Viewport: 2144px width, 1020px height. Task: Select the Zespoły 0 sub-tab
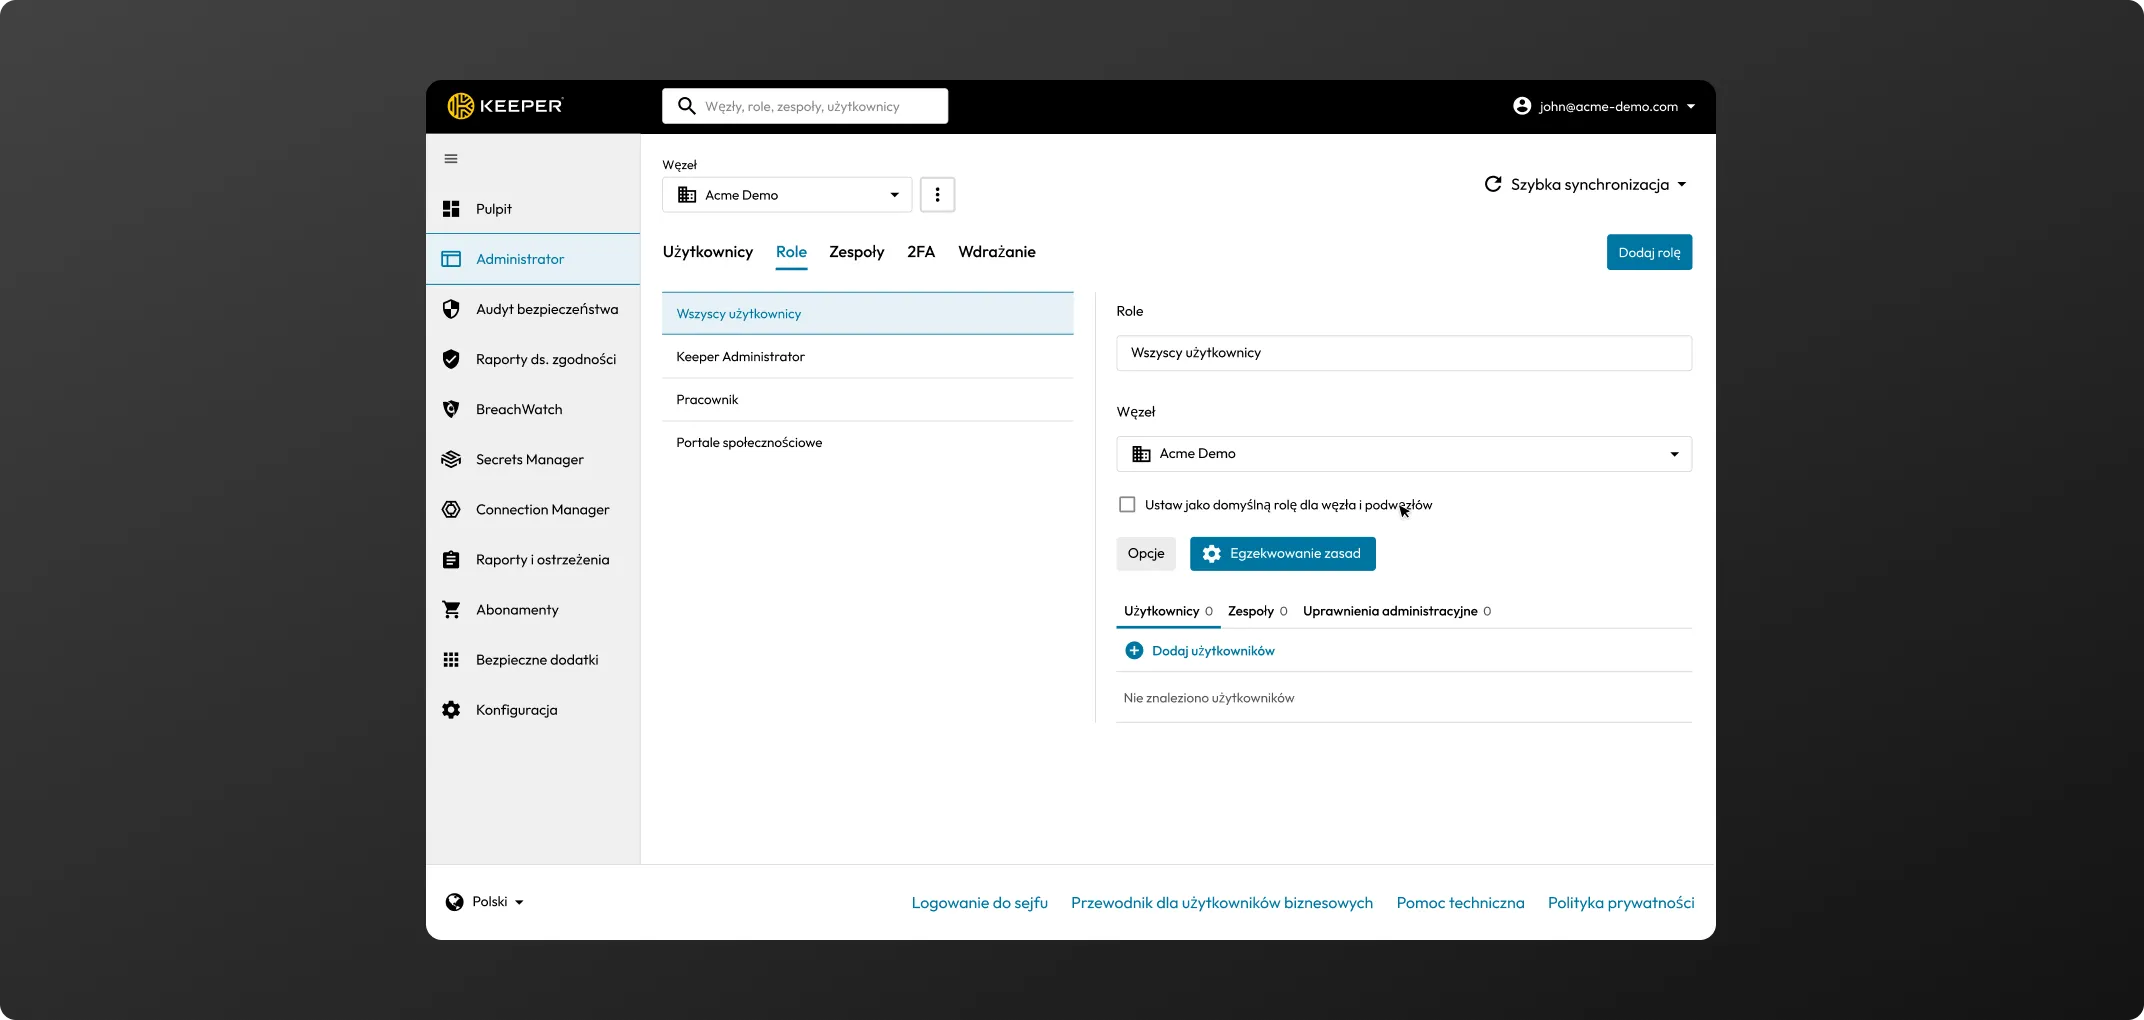coord(1257,611)
